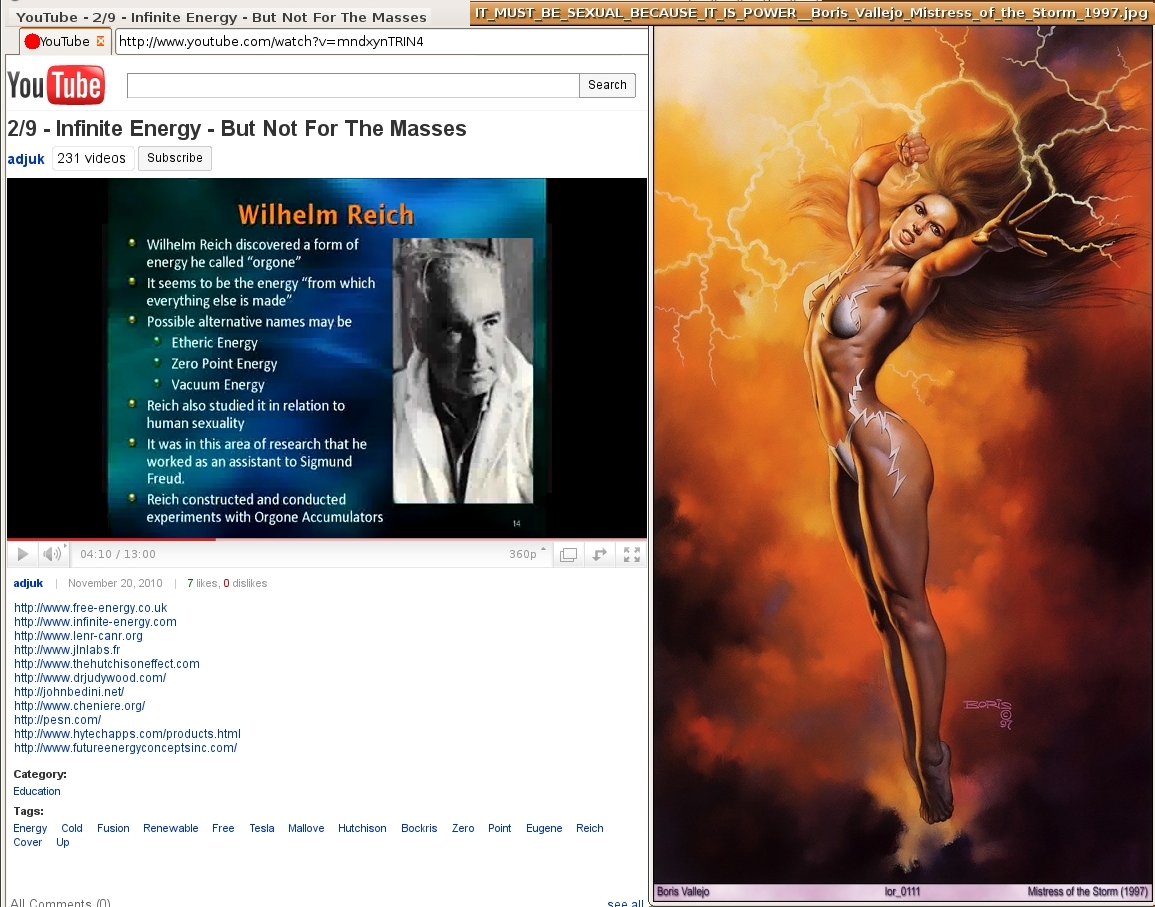Click the browser window title bar text
Image resolution: width=1155 pixels, height=907 pixels.
[221, 16]
